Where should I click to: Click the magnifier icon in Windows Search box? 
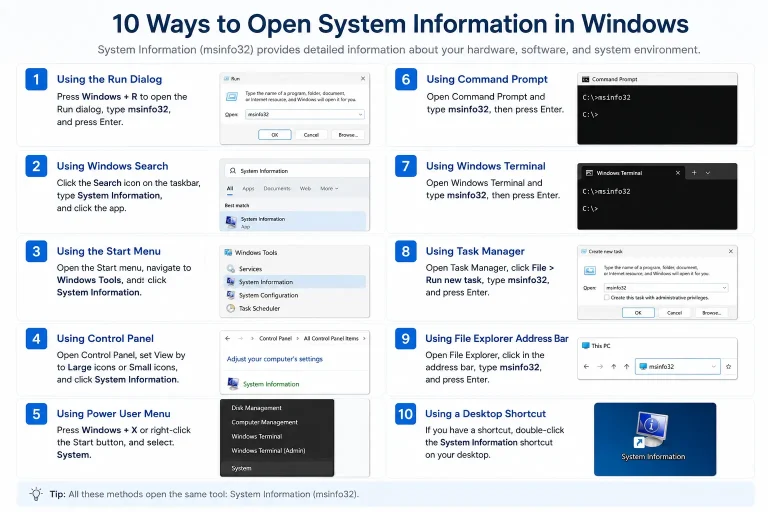pyautogui.click(x=233, y=171)
